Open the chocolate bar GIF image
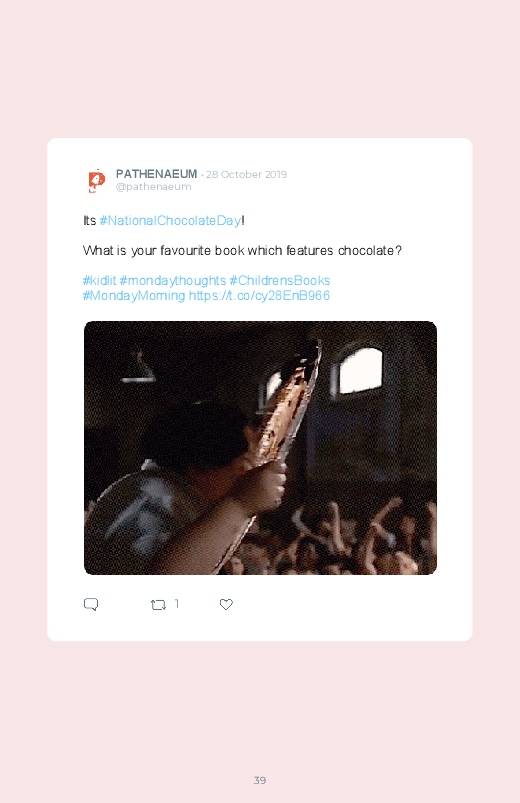 click(260, 448)
